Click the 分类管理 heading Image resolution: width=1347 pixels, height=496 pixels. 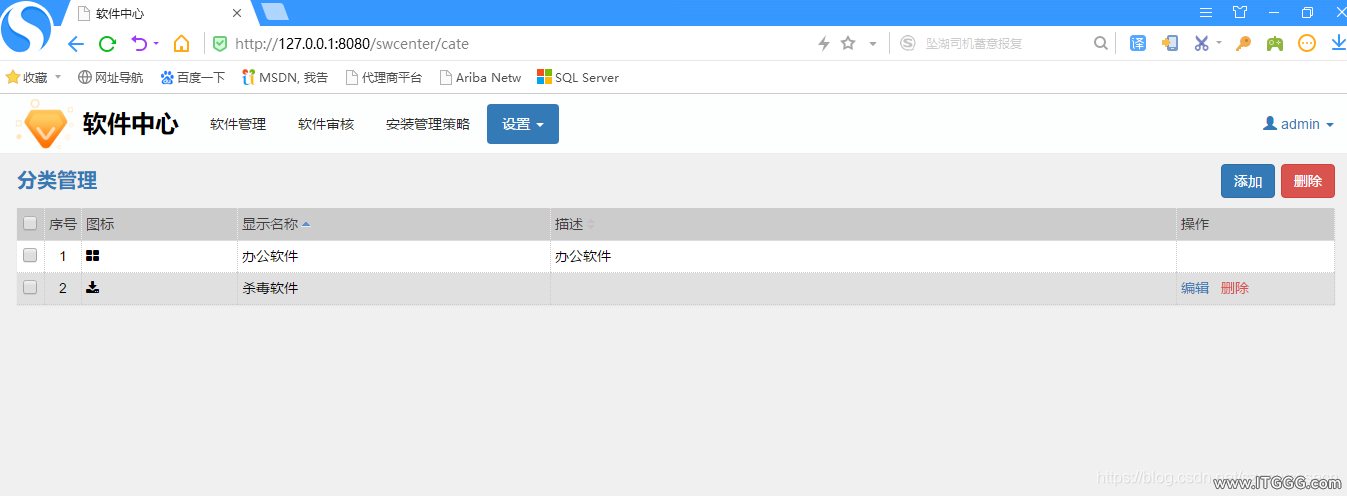click(57, 181)
